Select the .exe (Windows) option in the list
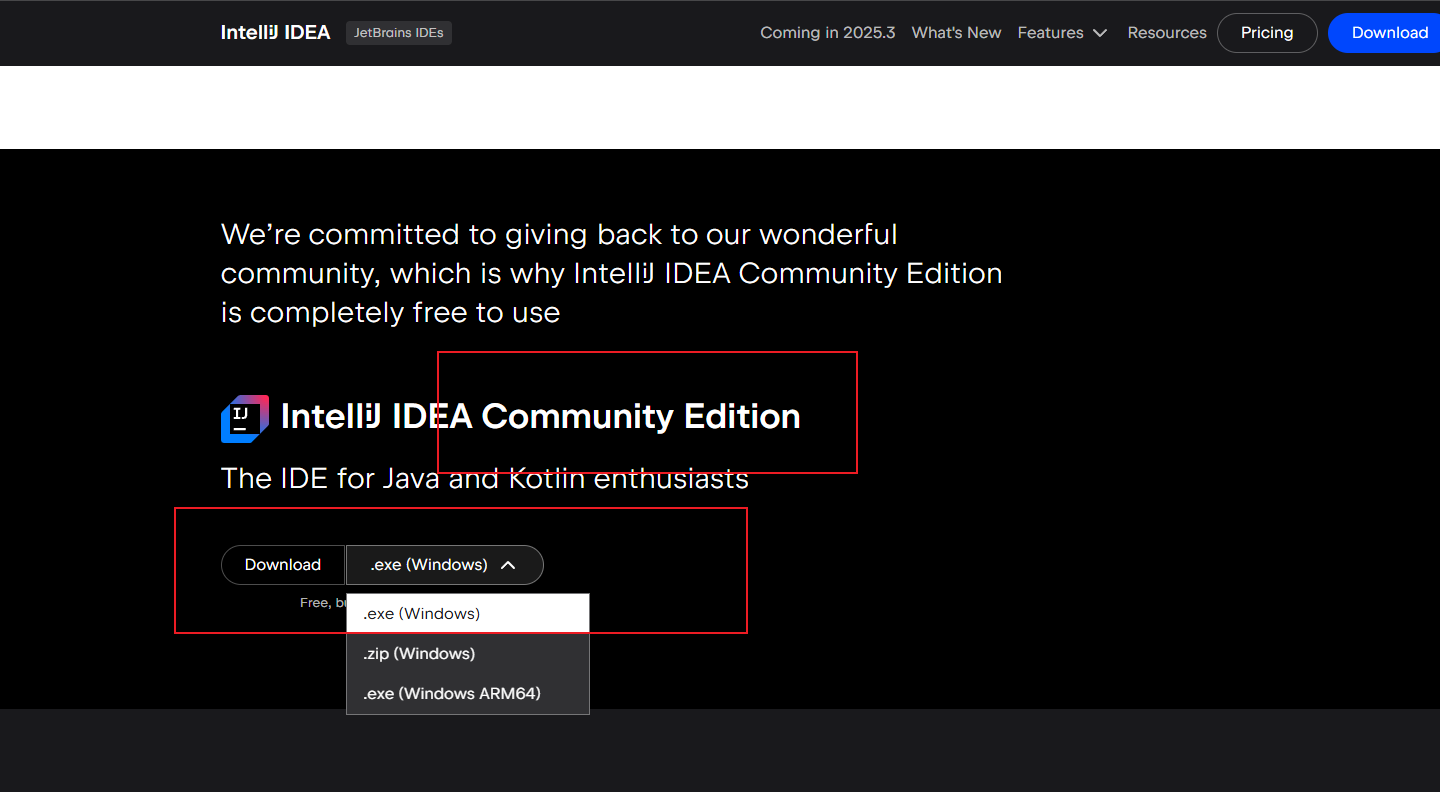Viewport: 1440px width, 792px height. coord(468,613)
